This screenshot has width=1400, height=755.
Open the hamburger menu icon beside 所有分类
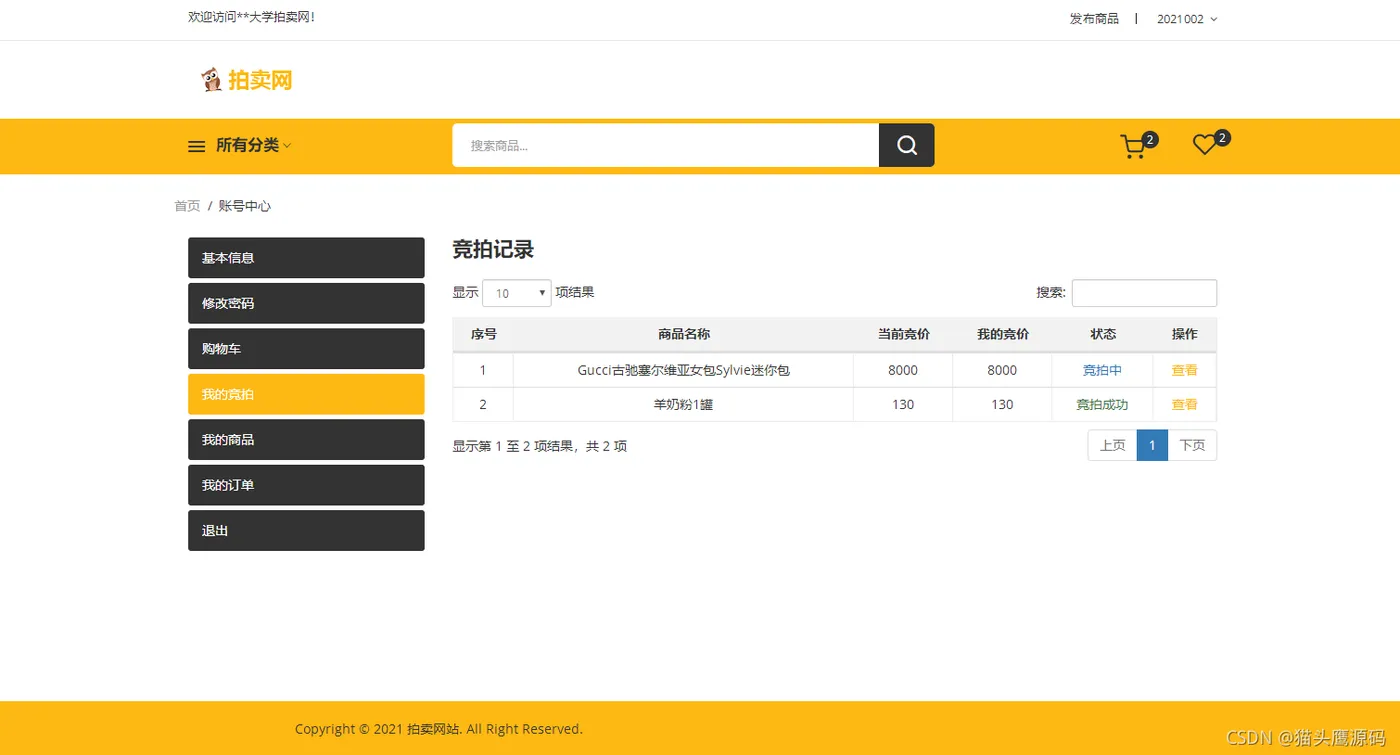pyautogui.click(x=197, y=146)
